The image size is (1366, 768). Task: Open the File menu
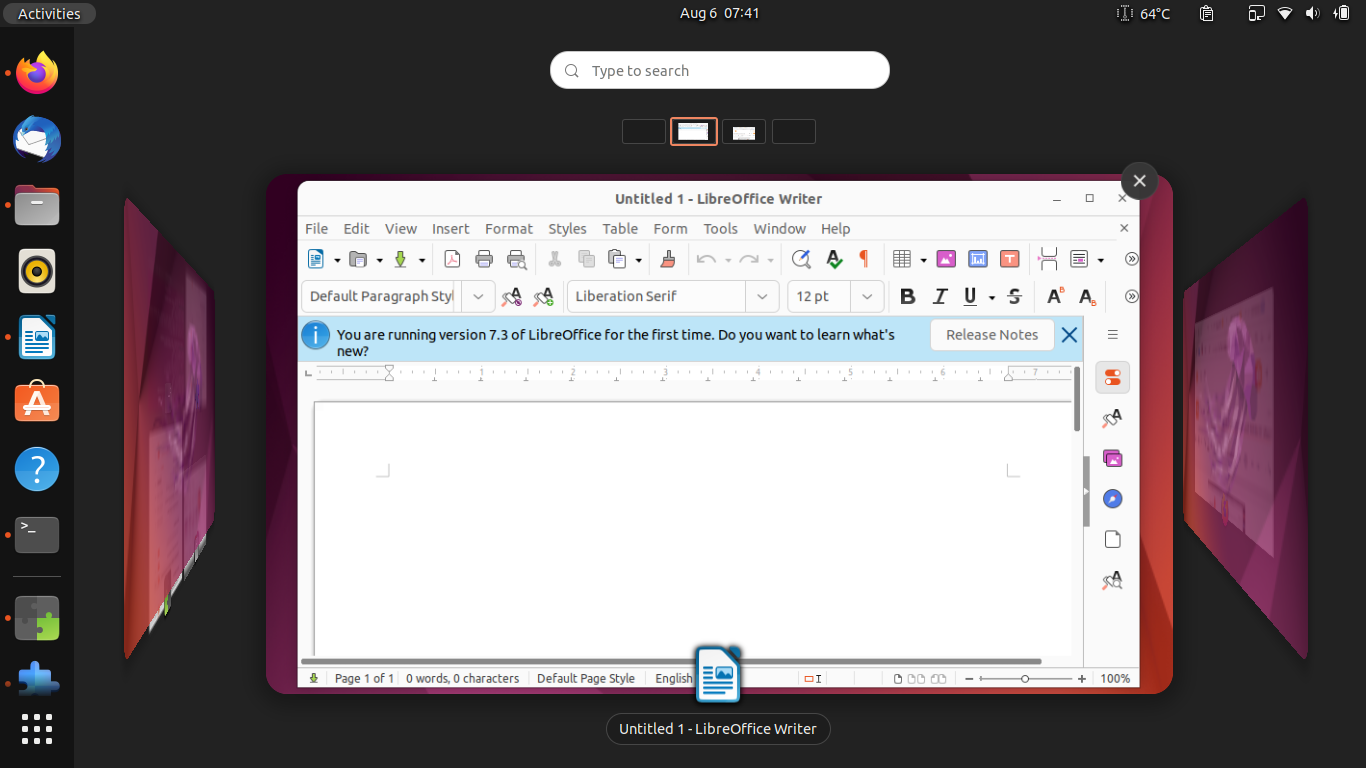[316, 228]
